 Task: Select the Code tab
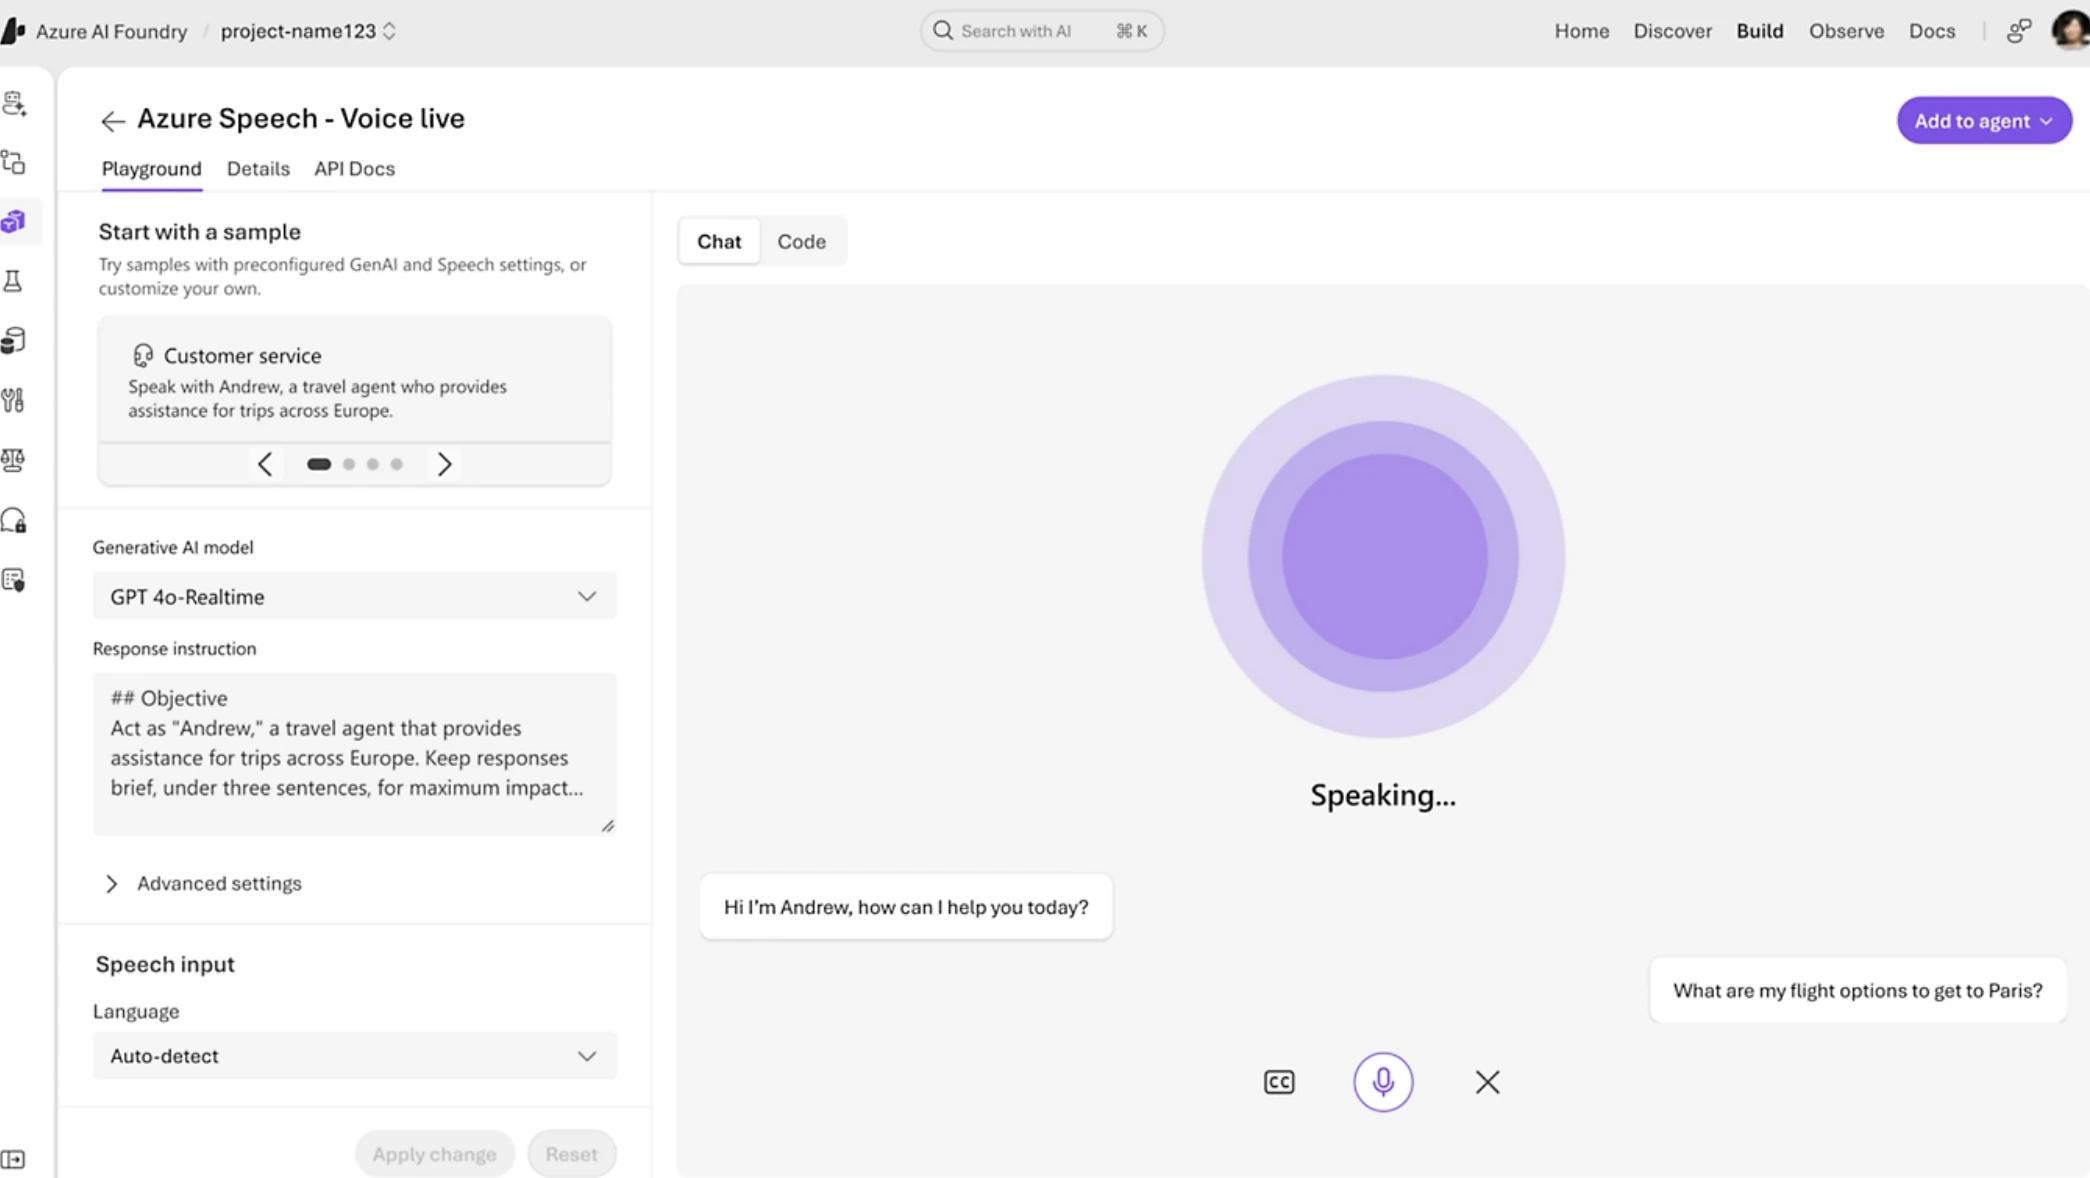(x=801, y=241)
